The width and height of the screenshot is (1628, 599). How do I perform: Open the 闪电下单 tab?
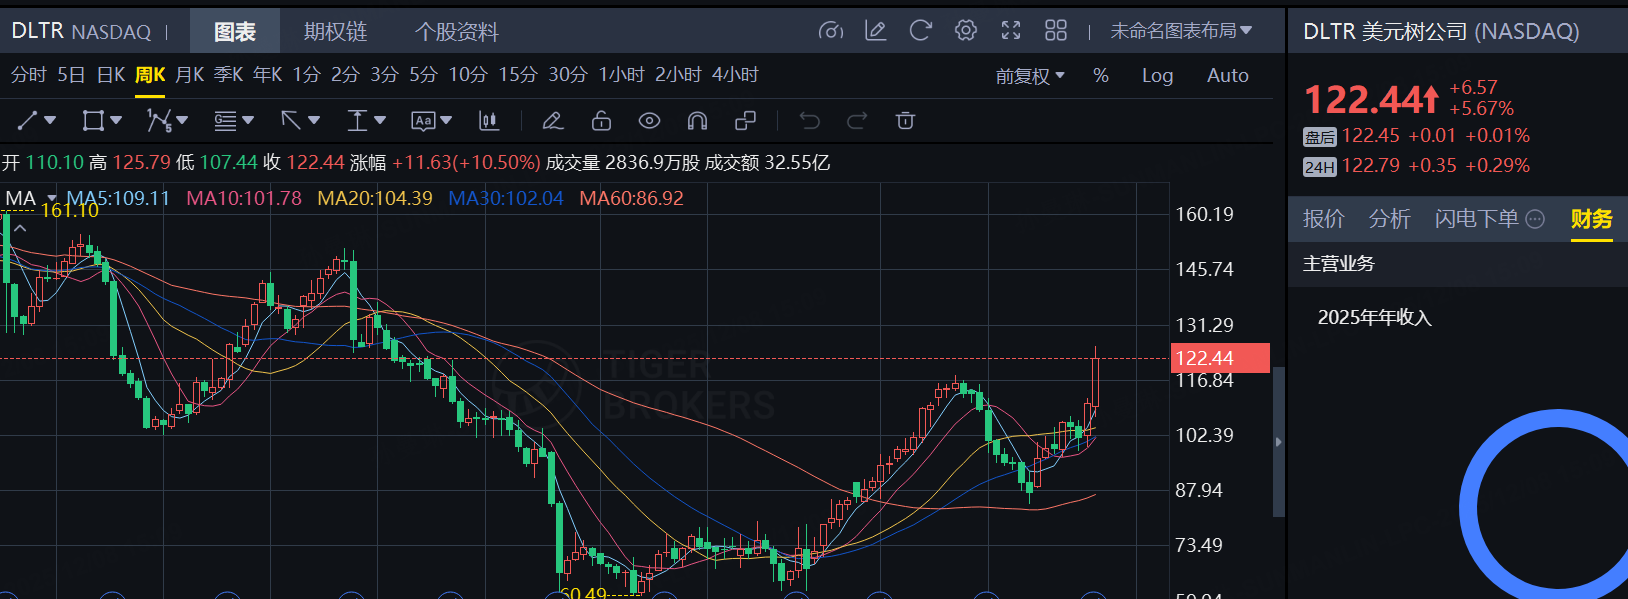(x=1477, y=219)
